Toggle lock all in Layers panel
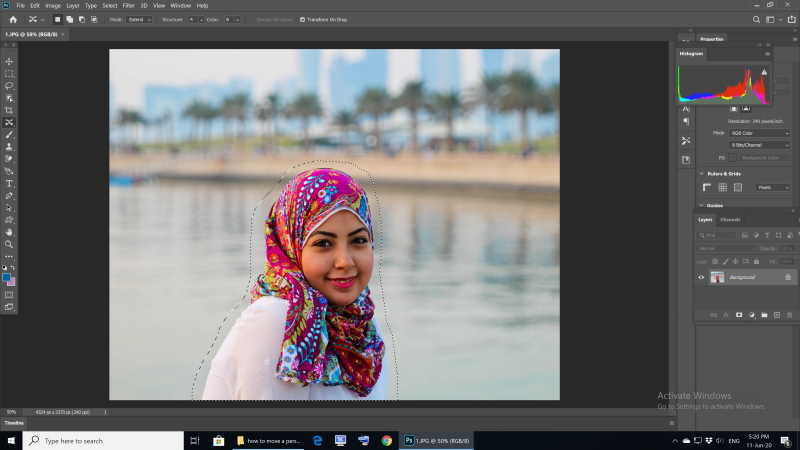800x450 pixels. [x=756, y=262]
